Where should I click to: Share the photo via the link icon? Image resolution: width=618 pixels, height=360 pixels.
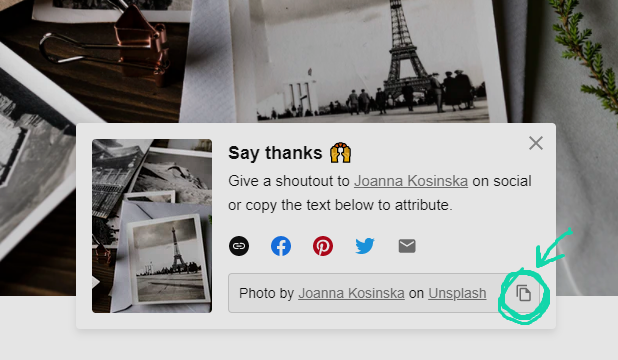coord(239,246)
